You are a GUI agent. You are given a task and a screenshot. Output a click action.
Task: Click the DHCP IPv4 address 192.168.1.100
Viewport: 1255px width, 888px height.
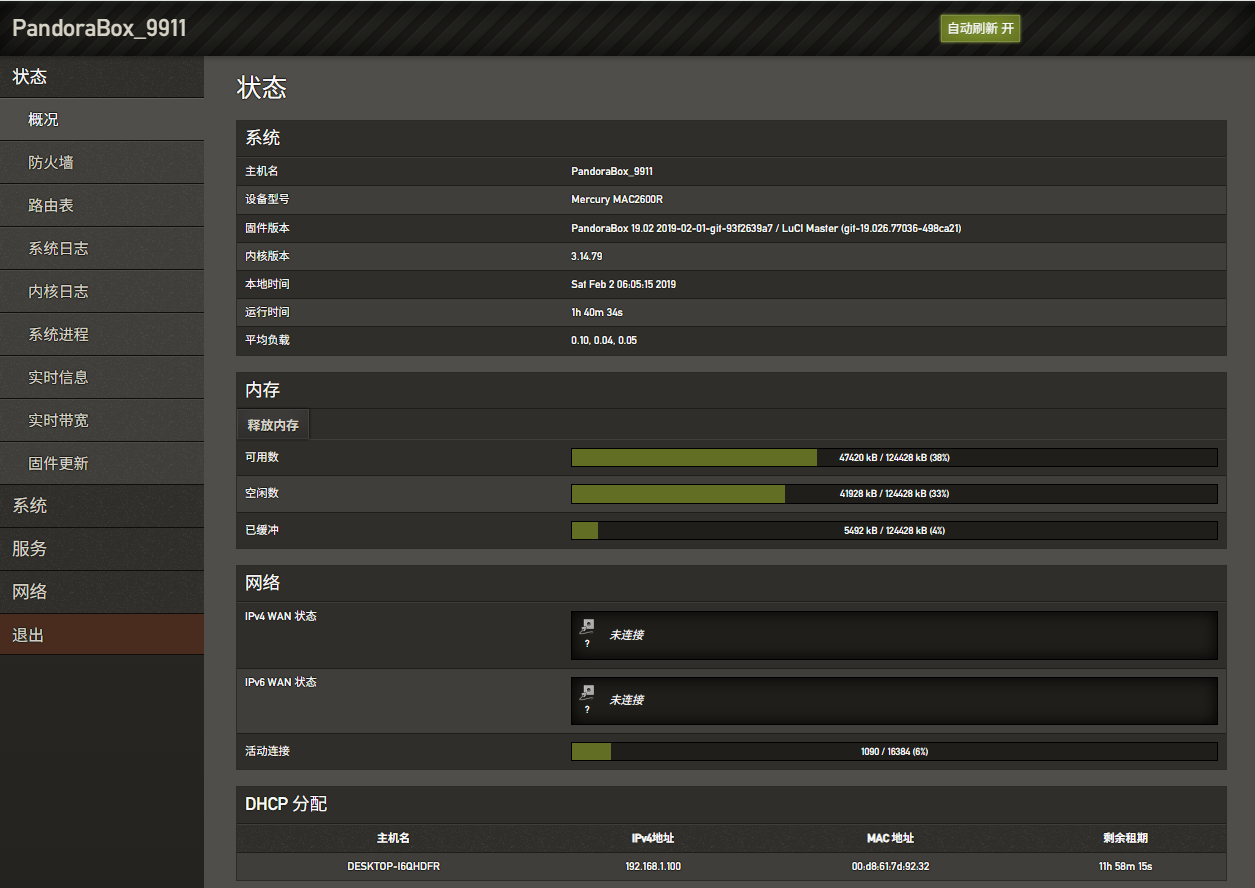click(x=653, y=866)
